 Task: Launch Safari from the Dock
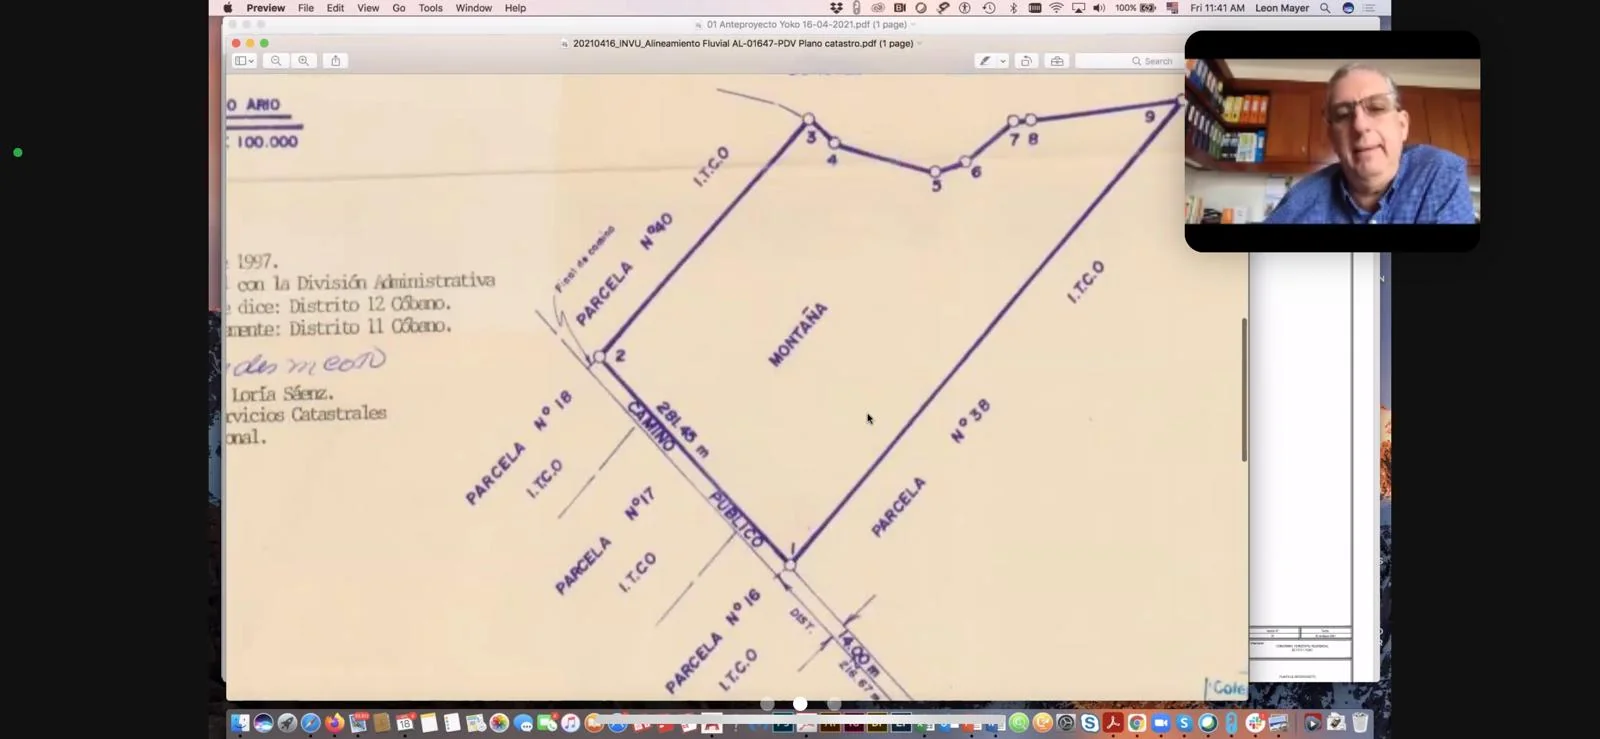311,722
